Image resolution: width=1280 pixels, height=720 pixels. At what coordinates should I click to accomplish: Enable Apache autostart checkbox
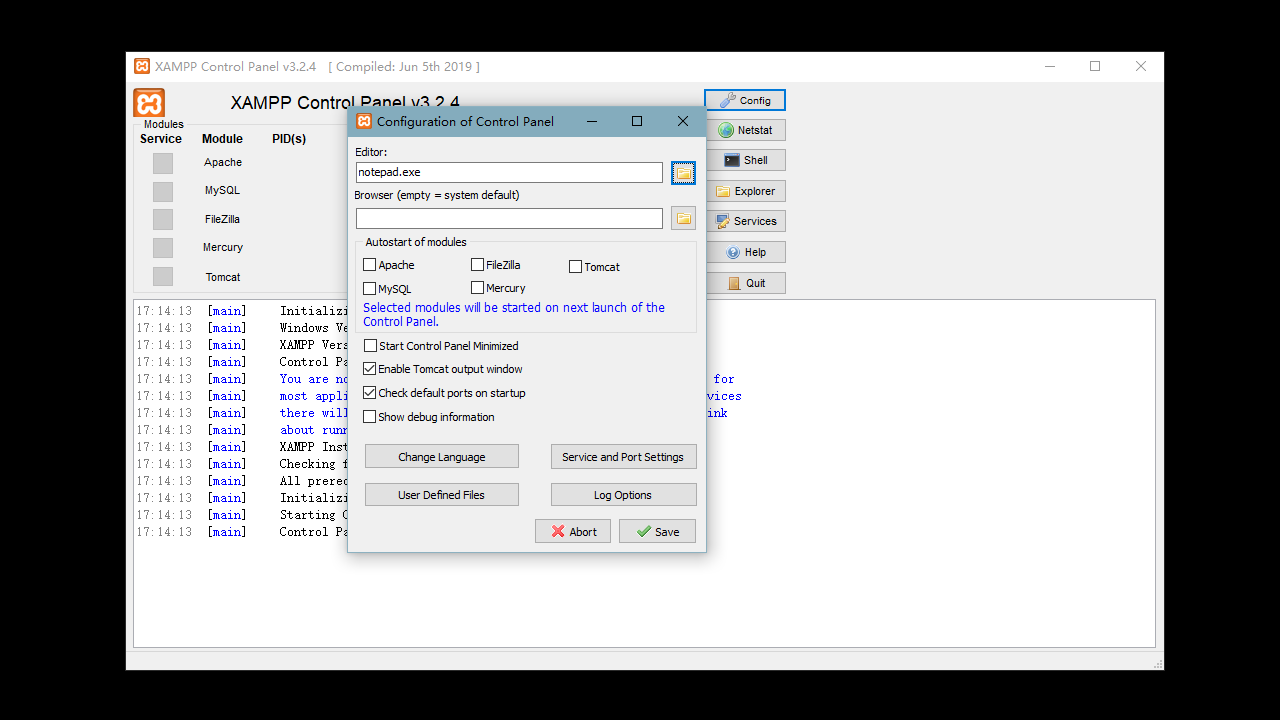[370, 265]
